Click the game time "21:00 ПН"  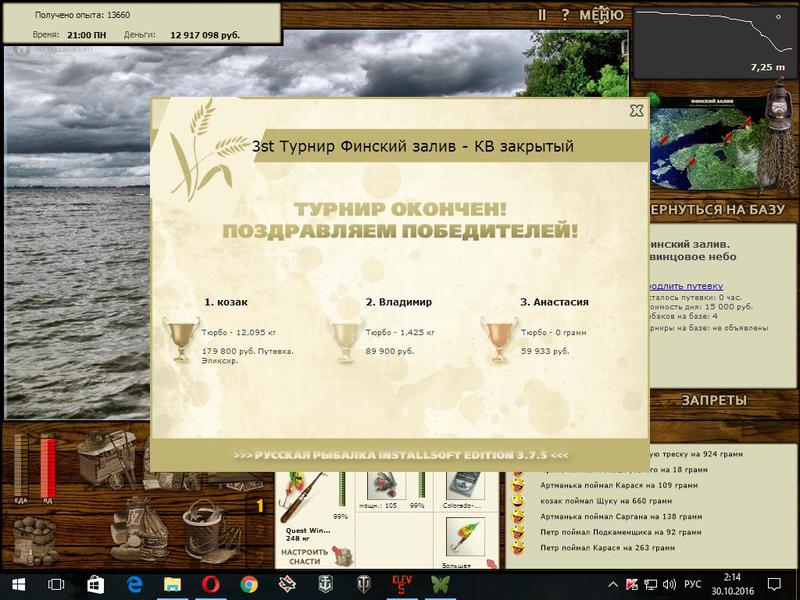click(x=87, y=35)
